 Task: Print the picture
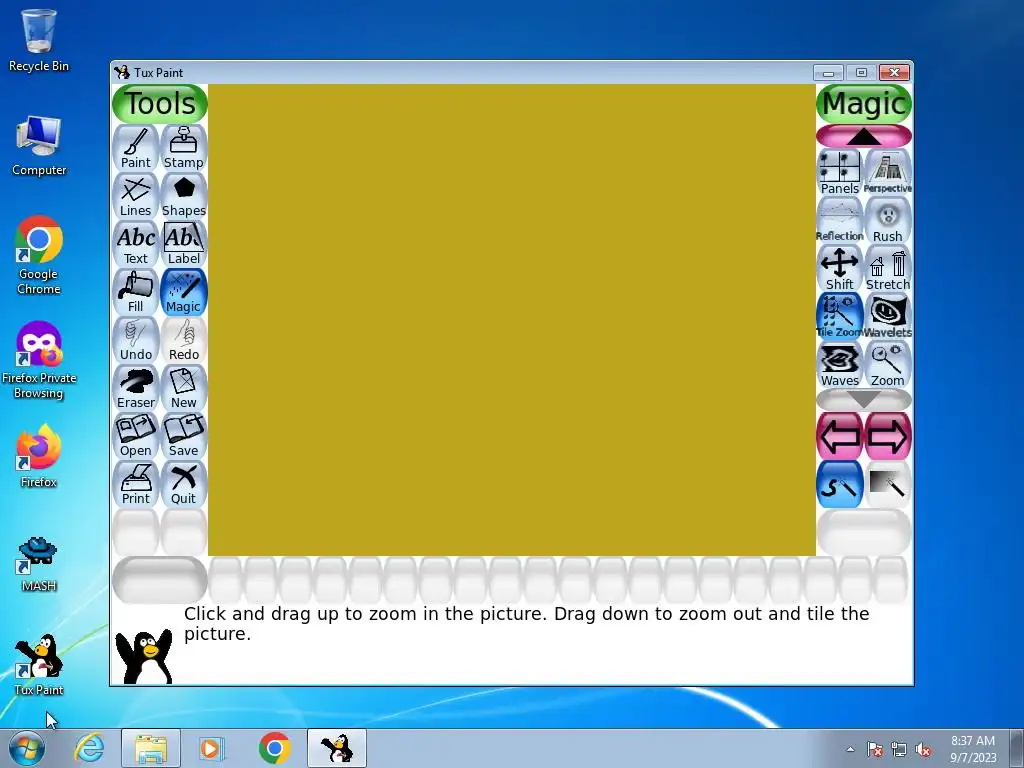(136, 484)
